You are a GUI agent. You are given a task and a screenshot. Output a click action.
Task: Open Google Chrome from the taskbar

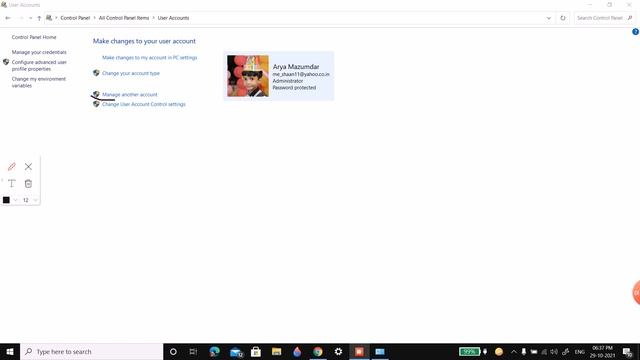[318, 351]
